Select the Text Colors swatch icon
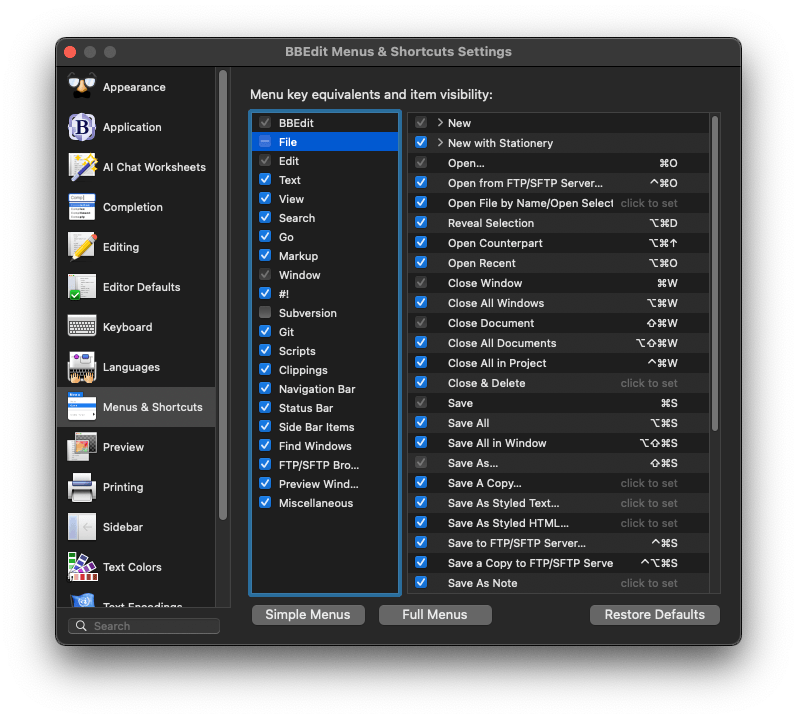The width and height of the screenshot is (797, 719). click(x=82, y=567)
